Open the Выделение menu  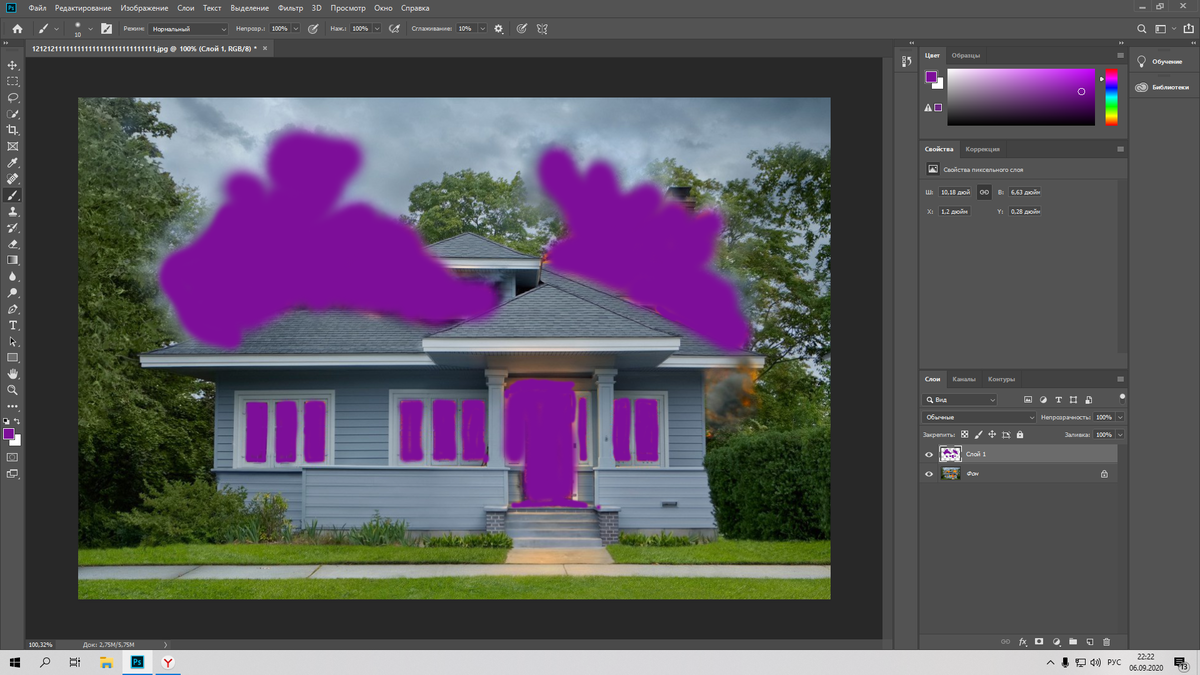pyautogui.click(x=249, y=8)
